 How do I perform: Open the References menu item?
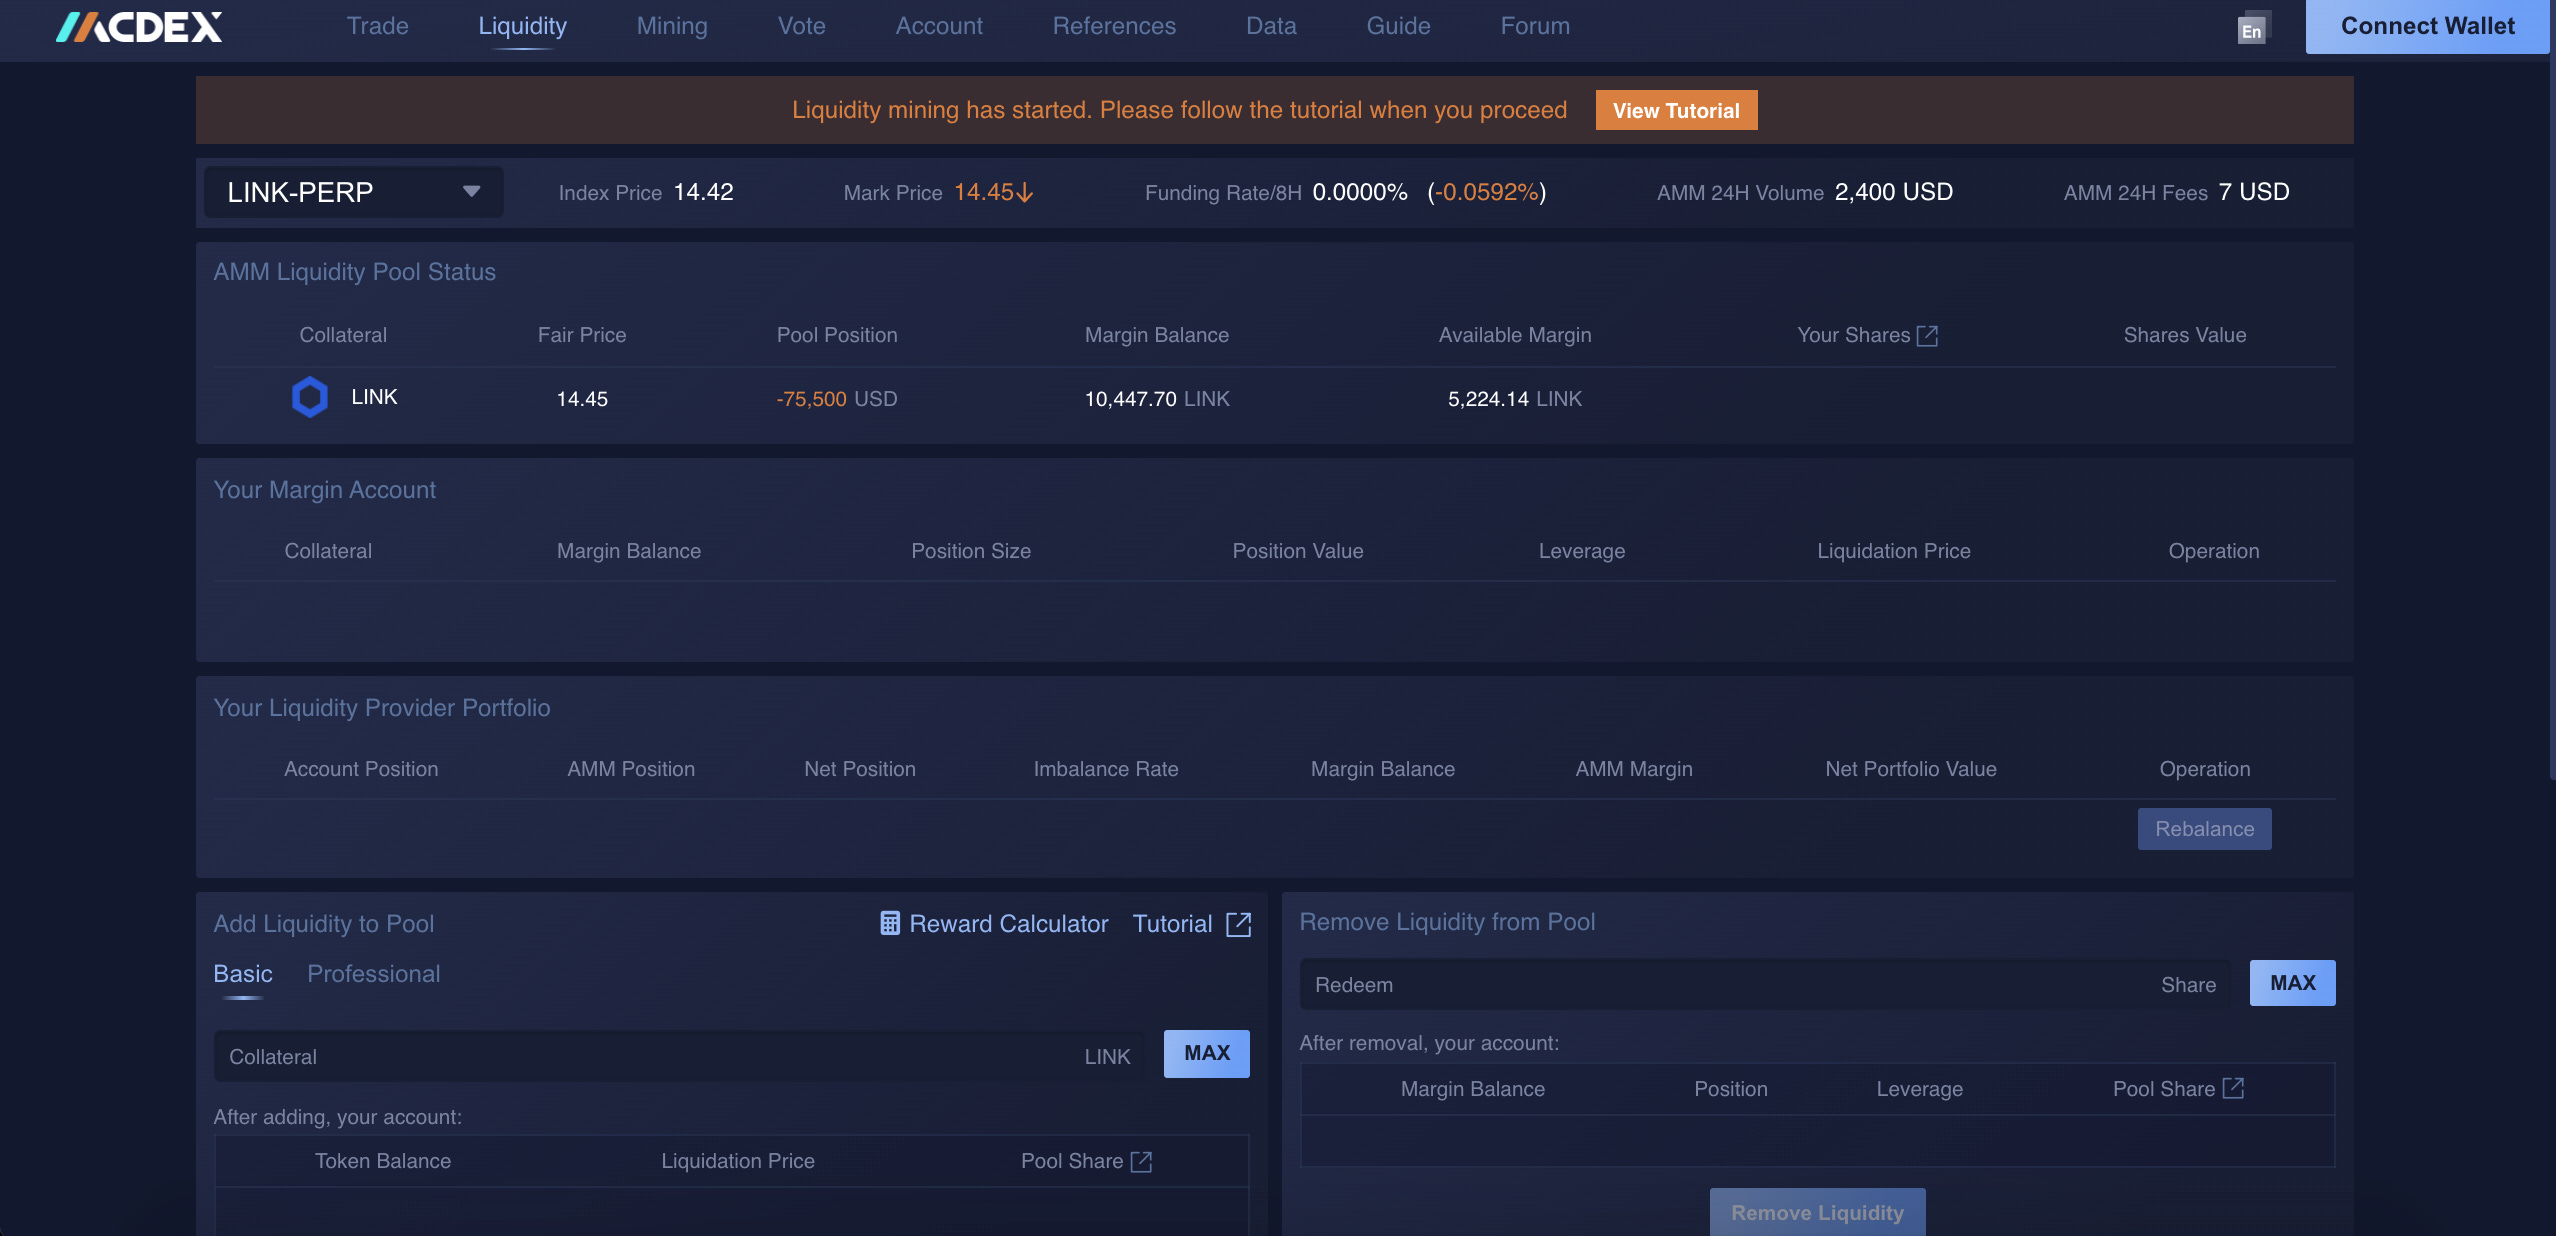(x=1114, y=26)
